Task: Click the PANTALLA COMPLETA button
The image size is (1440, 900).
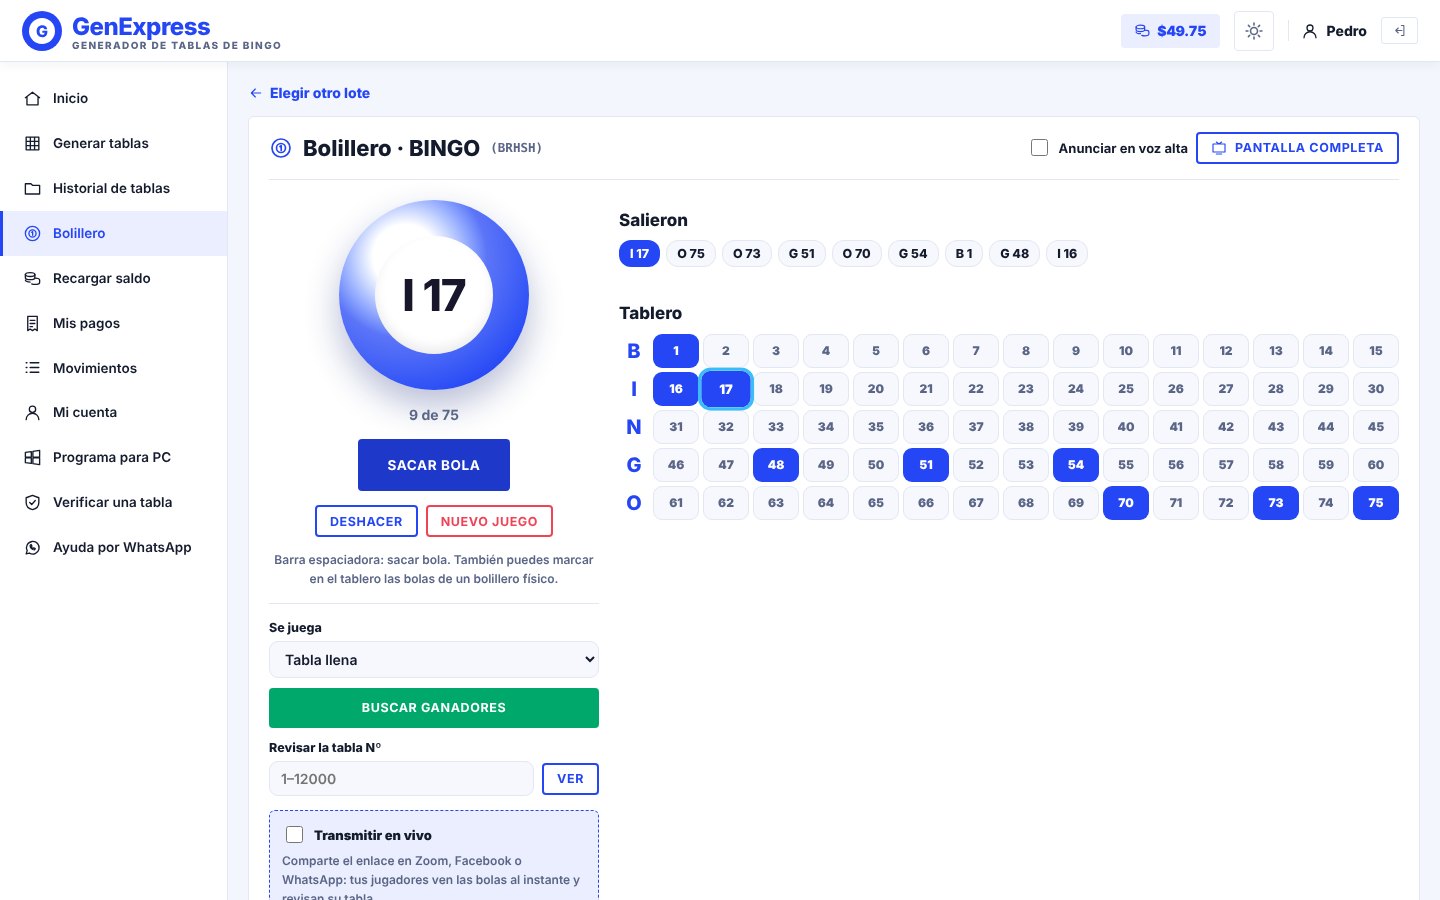Action: [1297, 148]
